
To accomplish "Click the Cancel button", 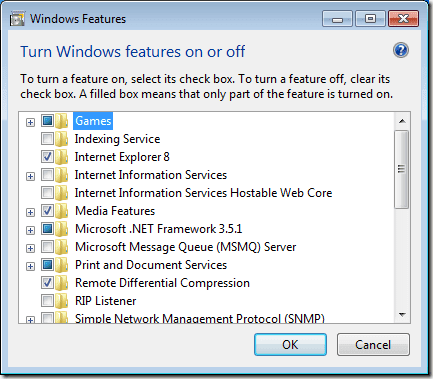I will coord(373,345).
